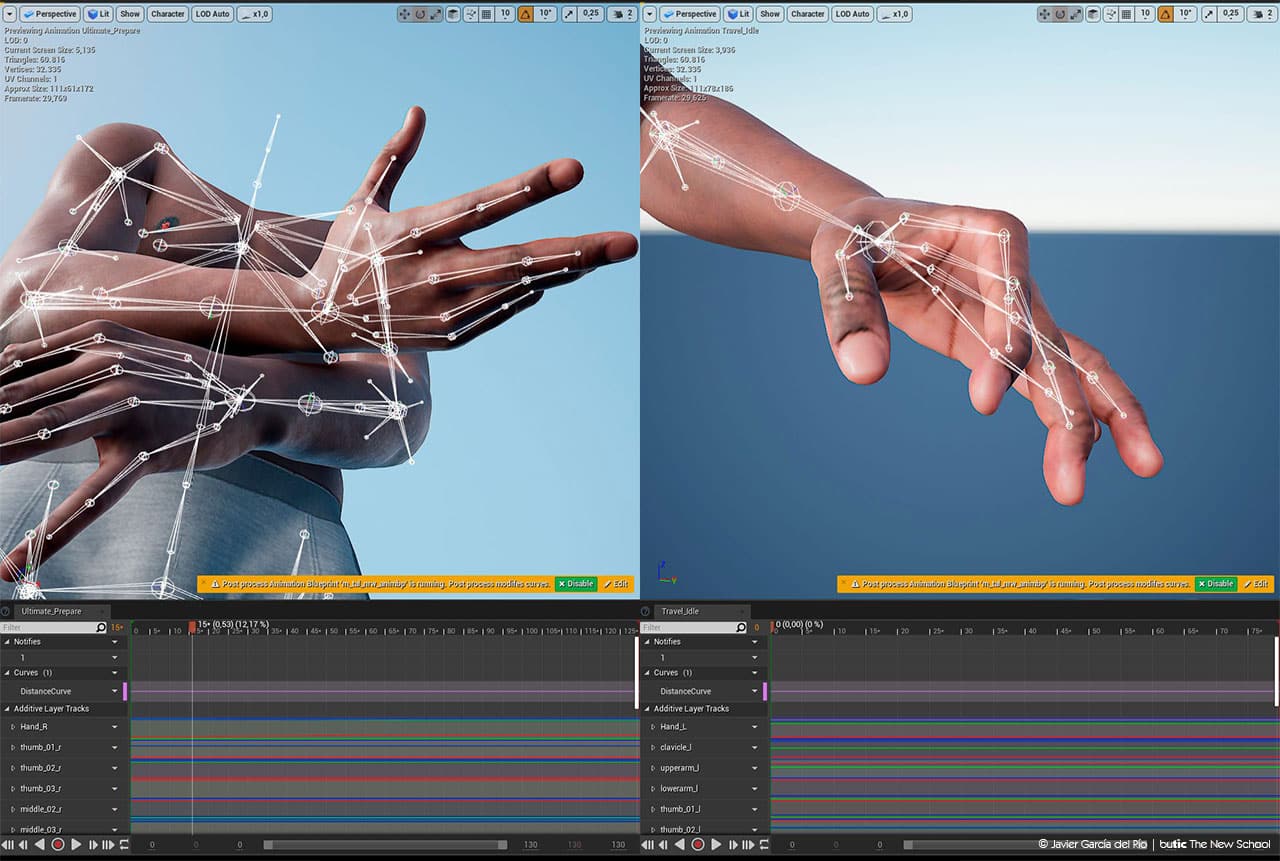Open Lit view mode menu in right viewport

point(738,14)
